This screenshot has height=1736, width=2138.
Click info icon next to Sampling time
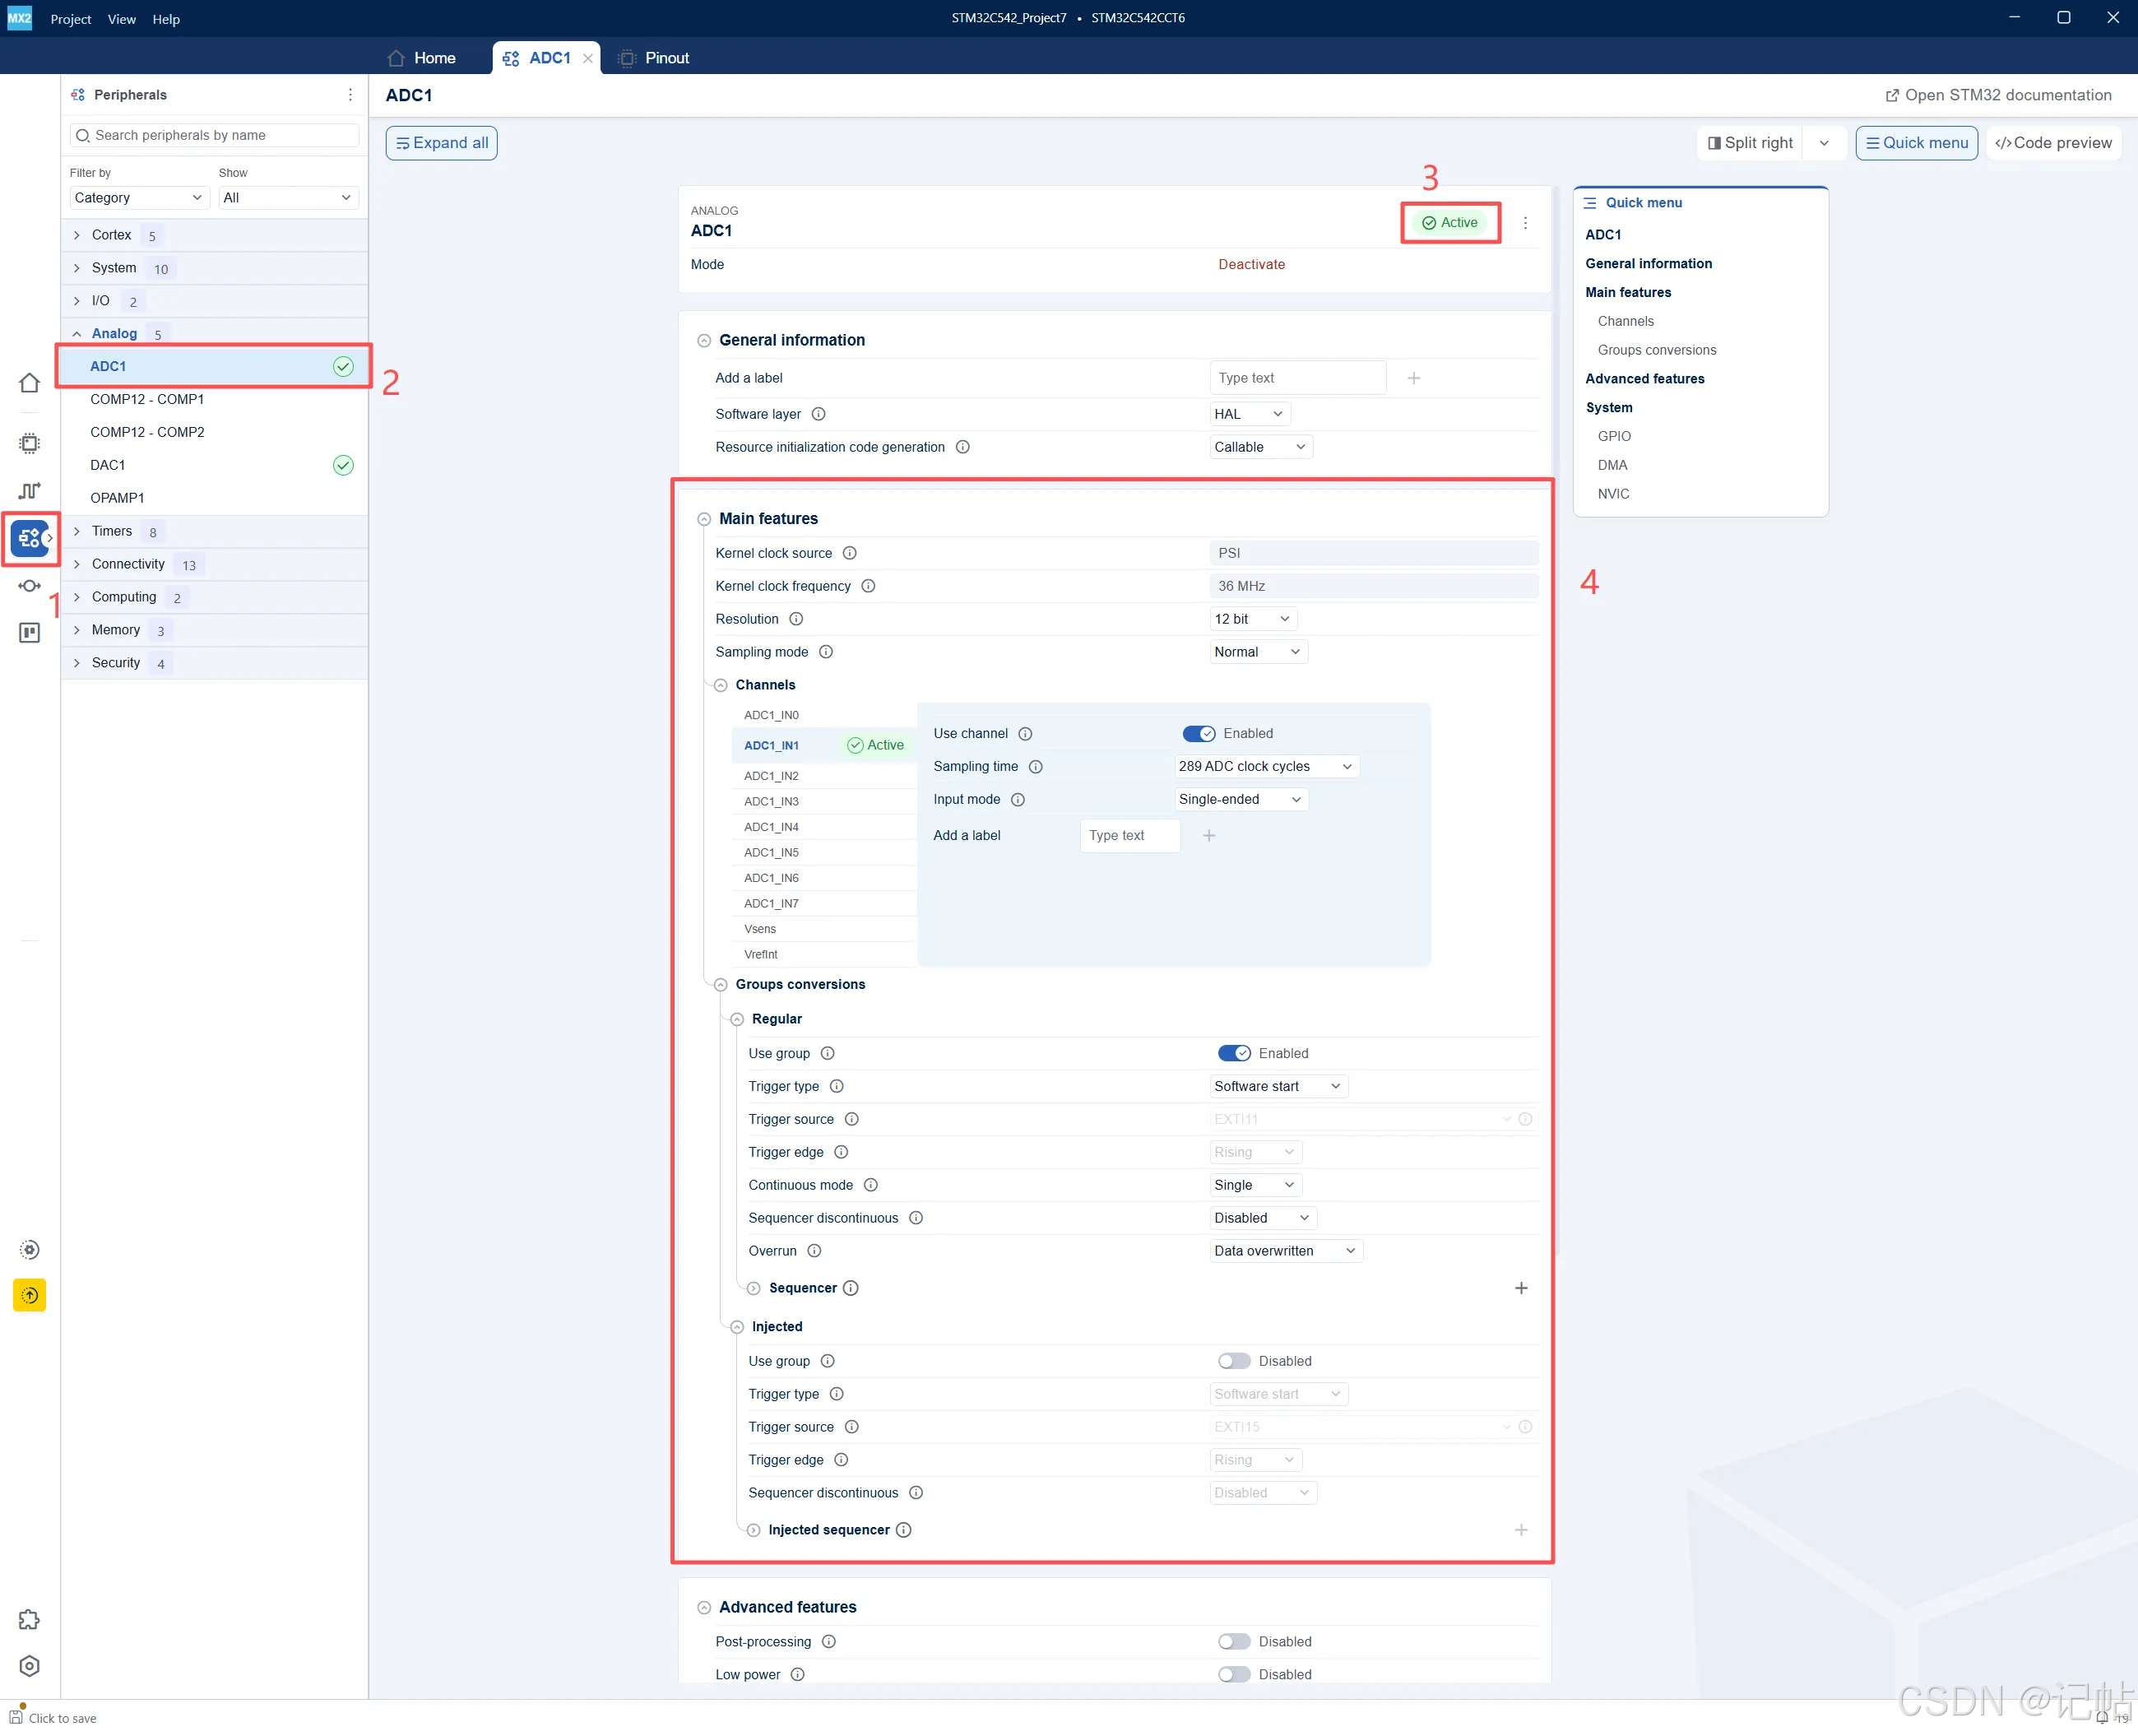[1036, 767]
